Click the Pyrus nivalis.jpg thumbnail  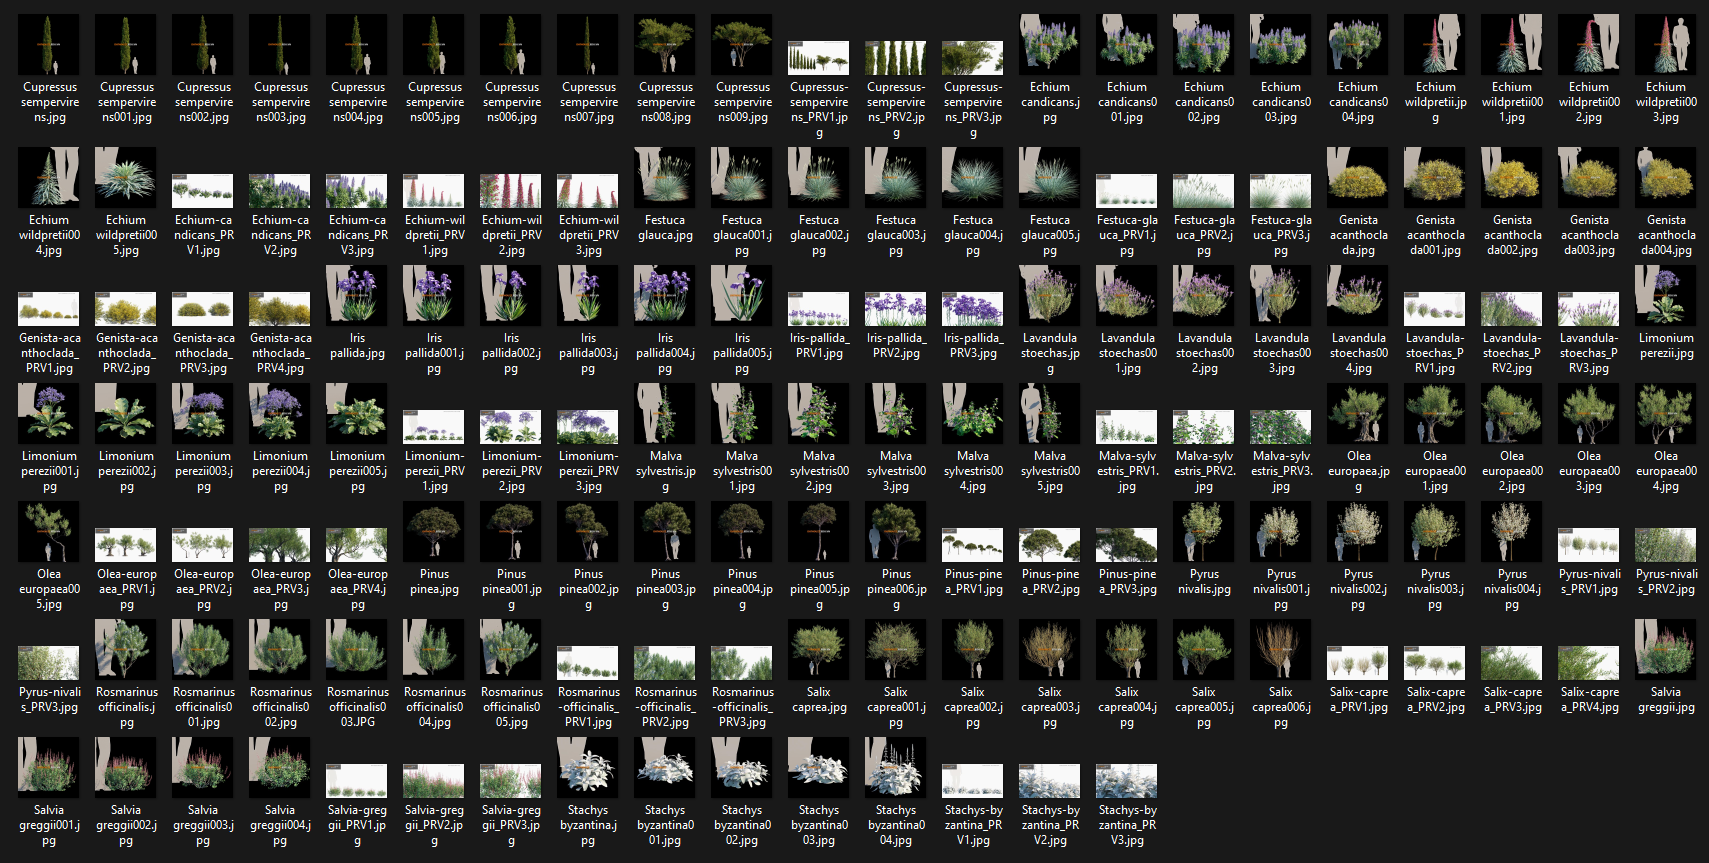coord(1204,532)
